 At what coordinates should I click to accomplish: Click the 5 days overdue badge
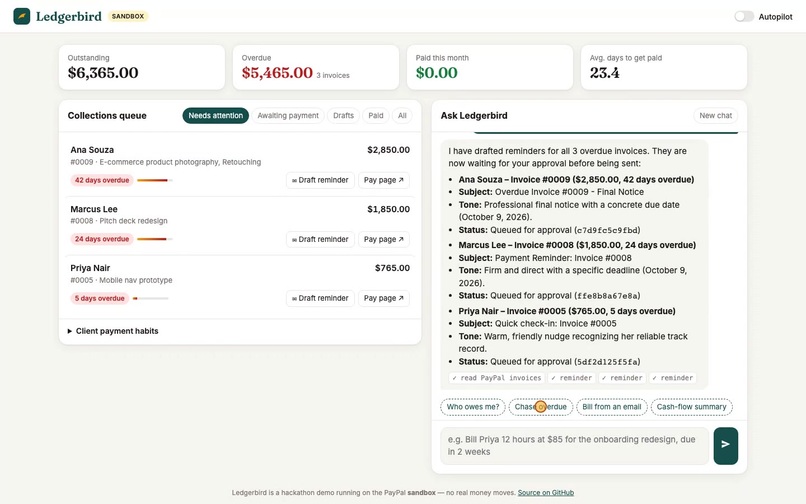[100, 298]
